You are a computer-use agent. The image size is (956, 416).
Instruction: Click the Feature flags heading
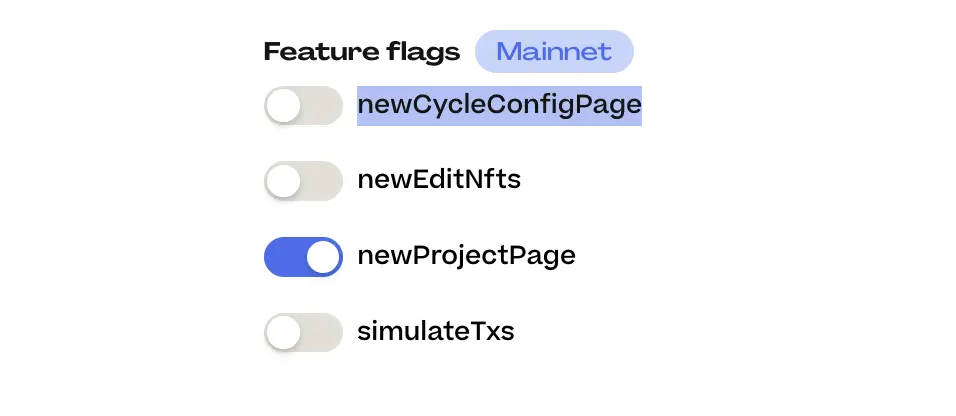(x=362, y=52)
